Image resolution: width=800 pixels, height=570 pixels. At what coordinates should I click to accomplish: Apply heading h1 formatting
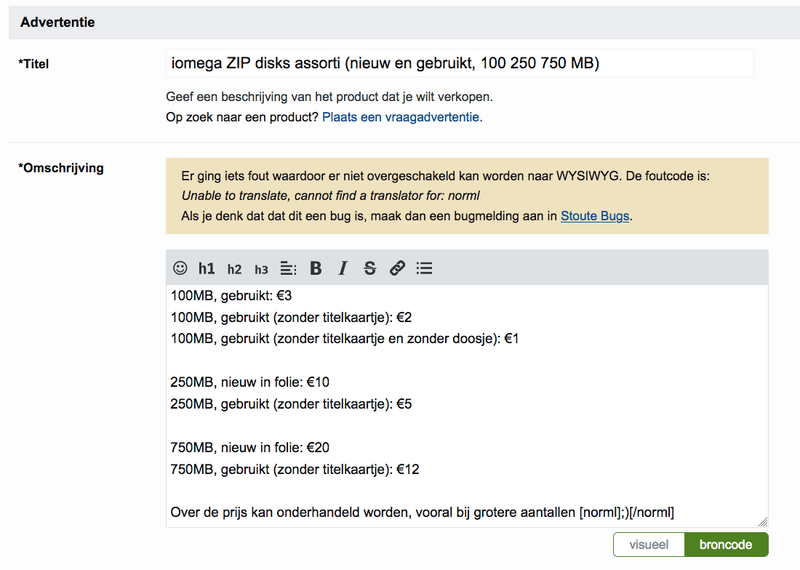[207, 268]
